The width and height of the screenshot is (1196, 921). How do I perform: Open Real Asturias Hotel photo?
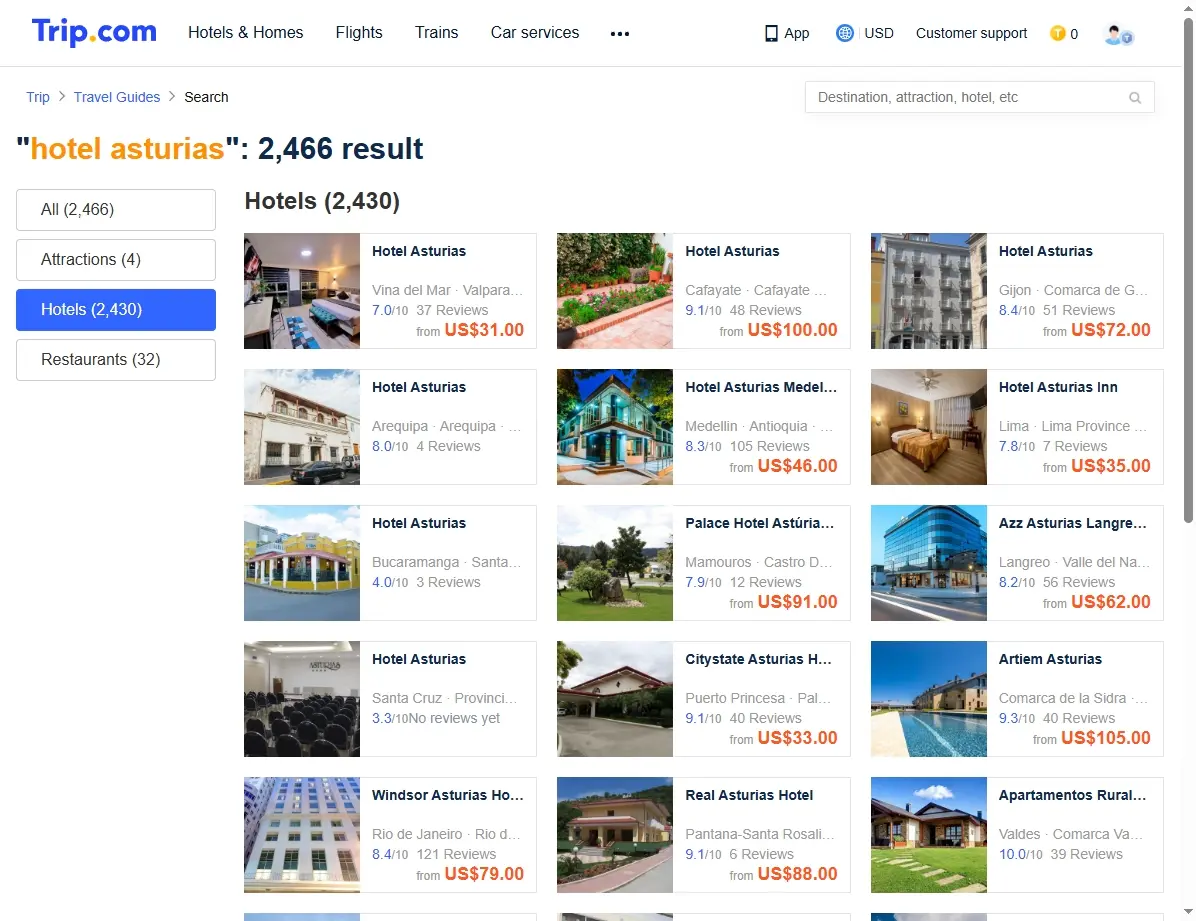point(615,835)
